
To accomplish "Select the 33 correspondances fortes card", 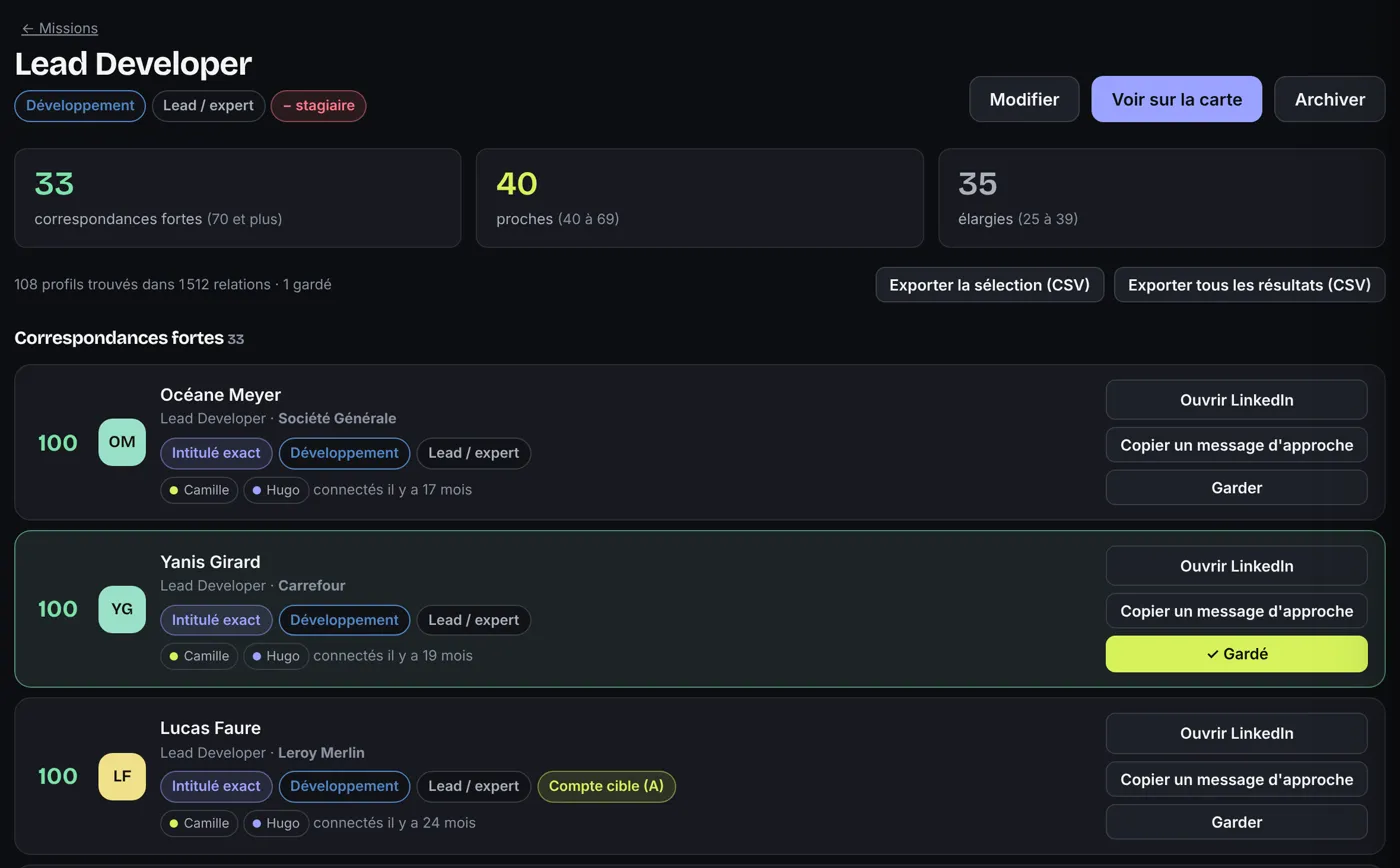I will 238,198.
